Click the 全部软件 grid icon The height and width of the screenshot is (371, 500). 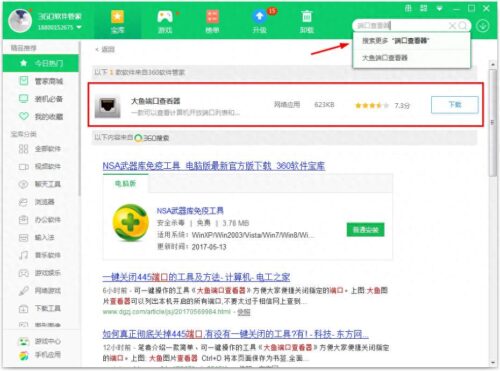coord(23,149)
